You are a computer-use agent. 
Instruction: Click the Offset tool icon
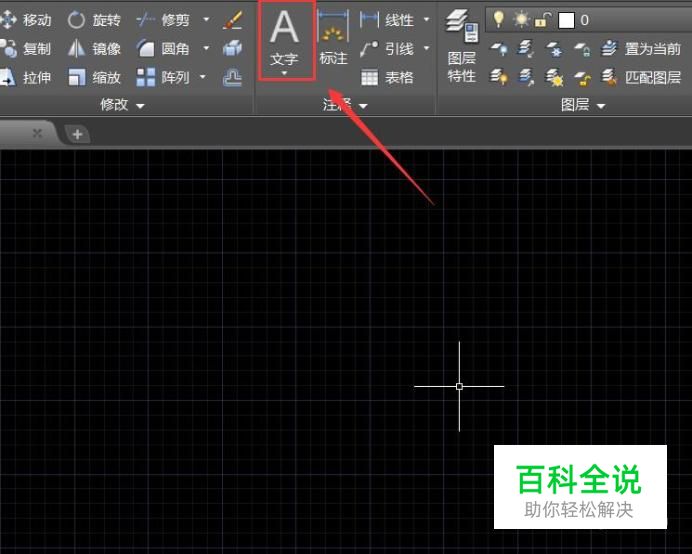(x=233, y=78)
